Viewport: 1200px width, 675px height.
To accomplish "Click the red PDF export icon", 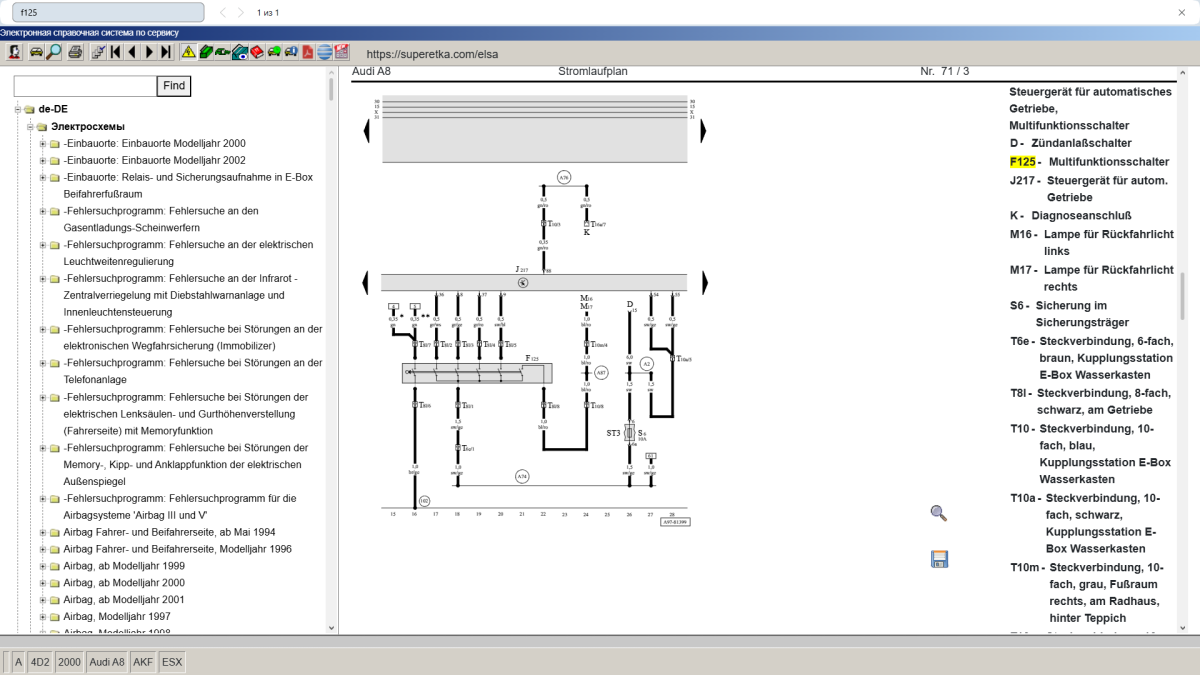I will pos(308,52).
